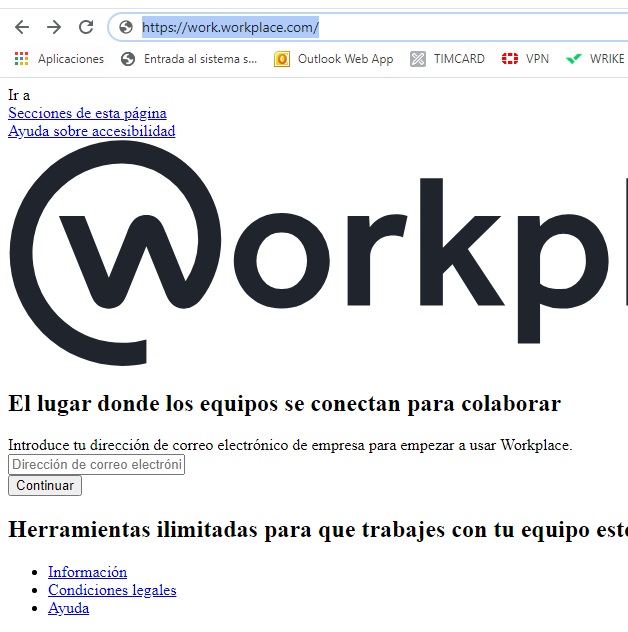This screenshot has width=628, height=632.
Task: Open the Ayuda footer link
Action: [69, 608]
